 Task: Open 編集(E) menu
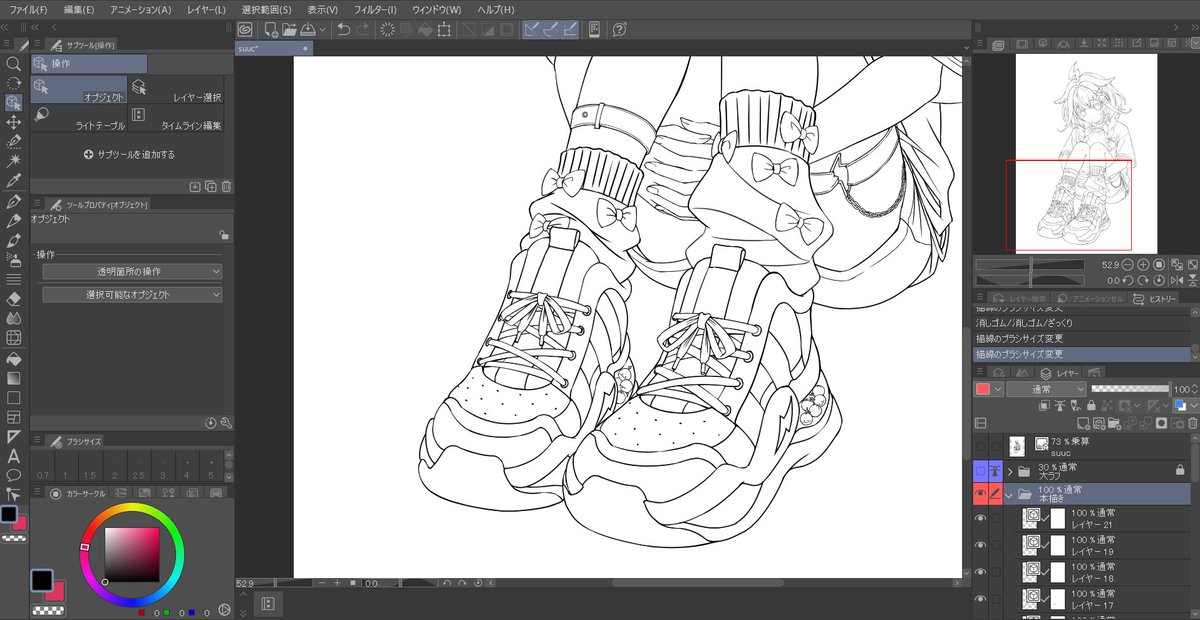point(78,9)
